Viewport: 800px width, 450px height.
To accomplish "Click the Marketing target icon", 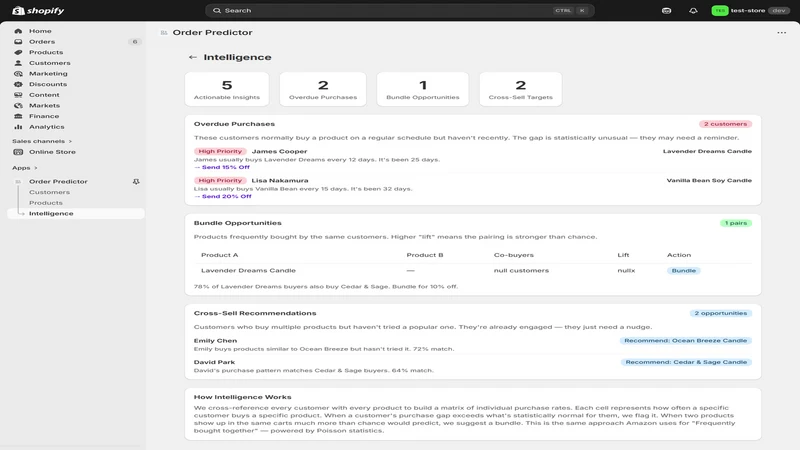I will [18, 73].
